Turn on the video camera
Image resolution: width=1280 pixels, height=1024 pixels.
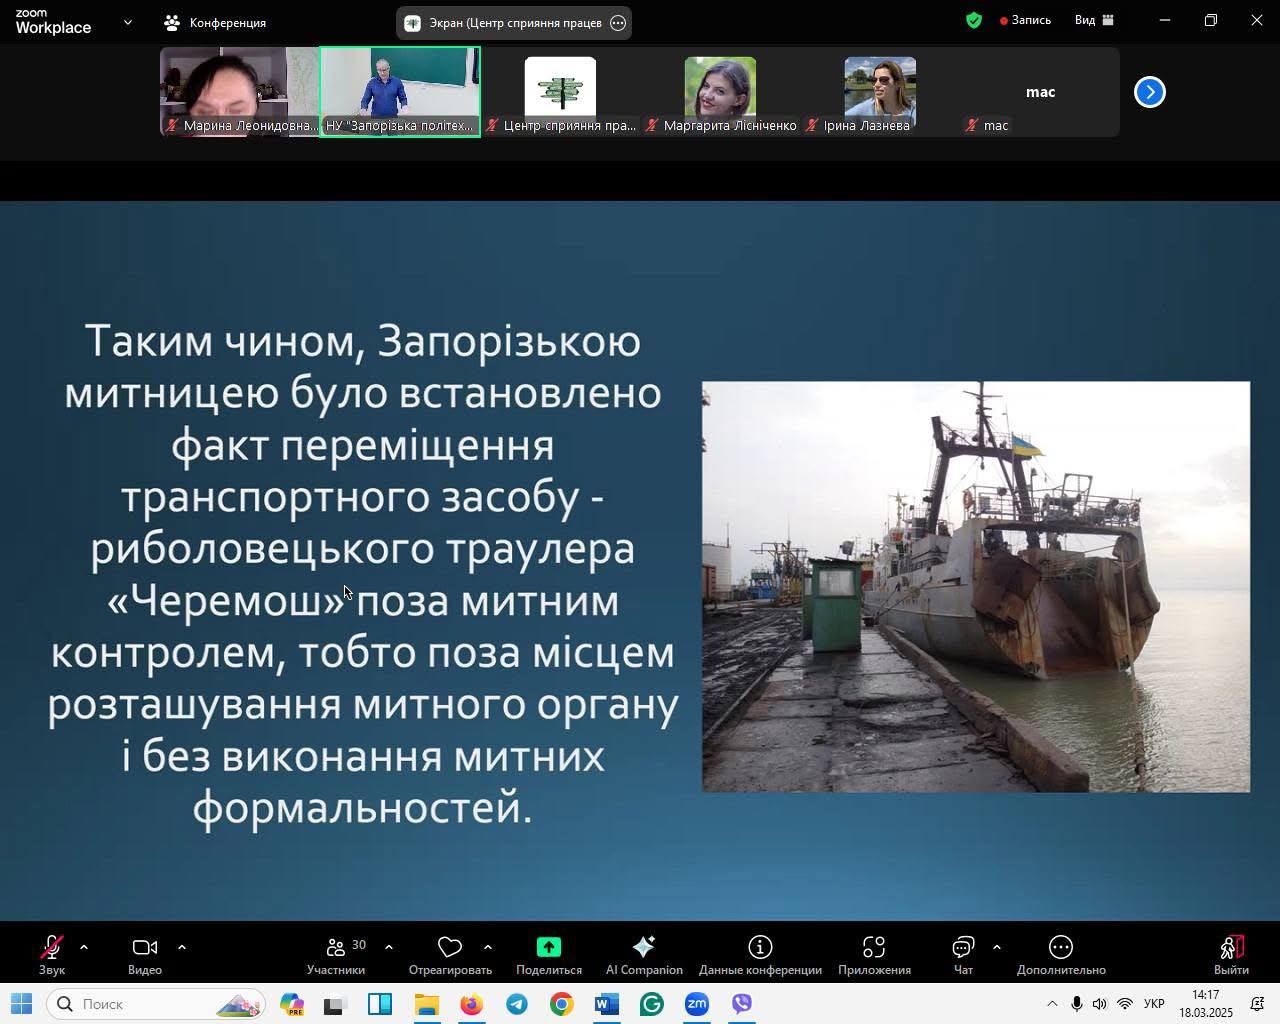145,955
